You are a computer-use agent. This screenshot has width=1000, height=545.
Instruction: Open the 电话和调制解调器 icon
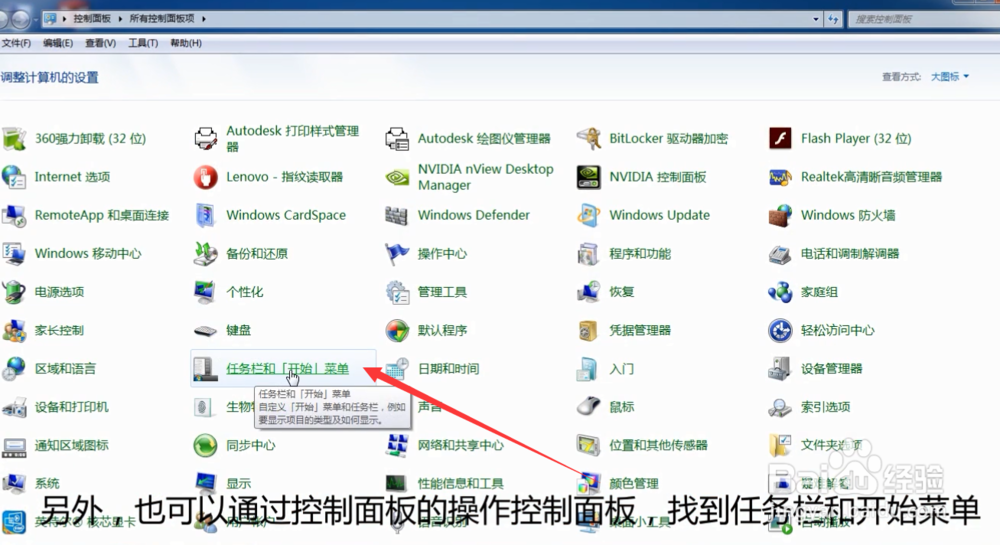[780, 254]
